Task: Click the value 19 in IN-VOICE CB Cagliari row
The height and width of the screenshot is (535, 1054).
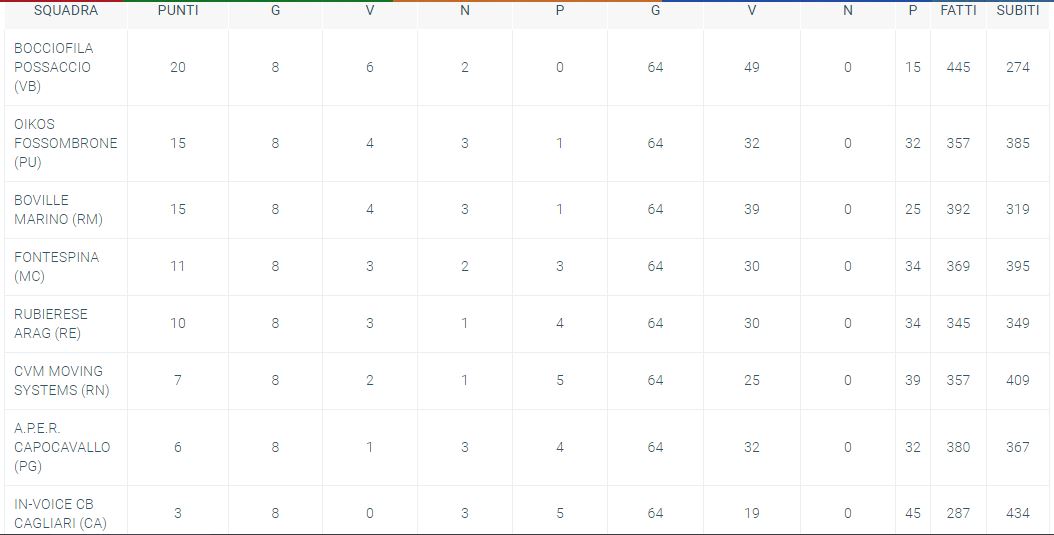Action: [x=752, y=513]
